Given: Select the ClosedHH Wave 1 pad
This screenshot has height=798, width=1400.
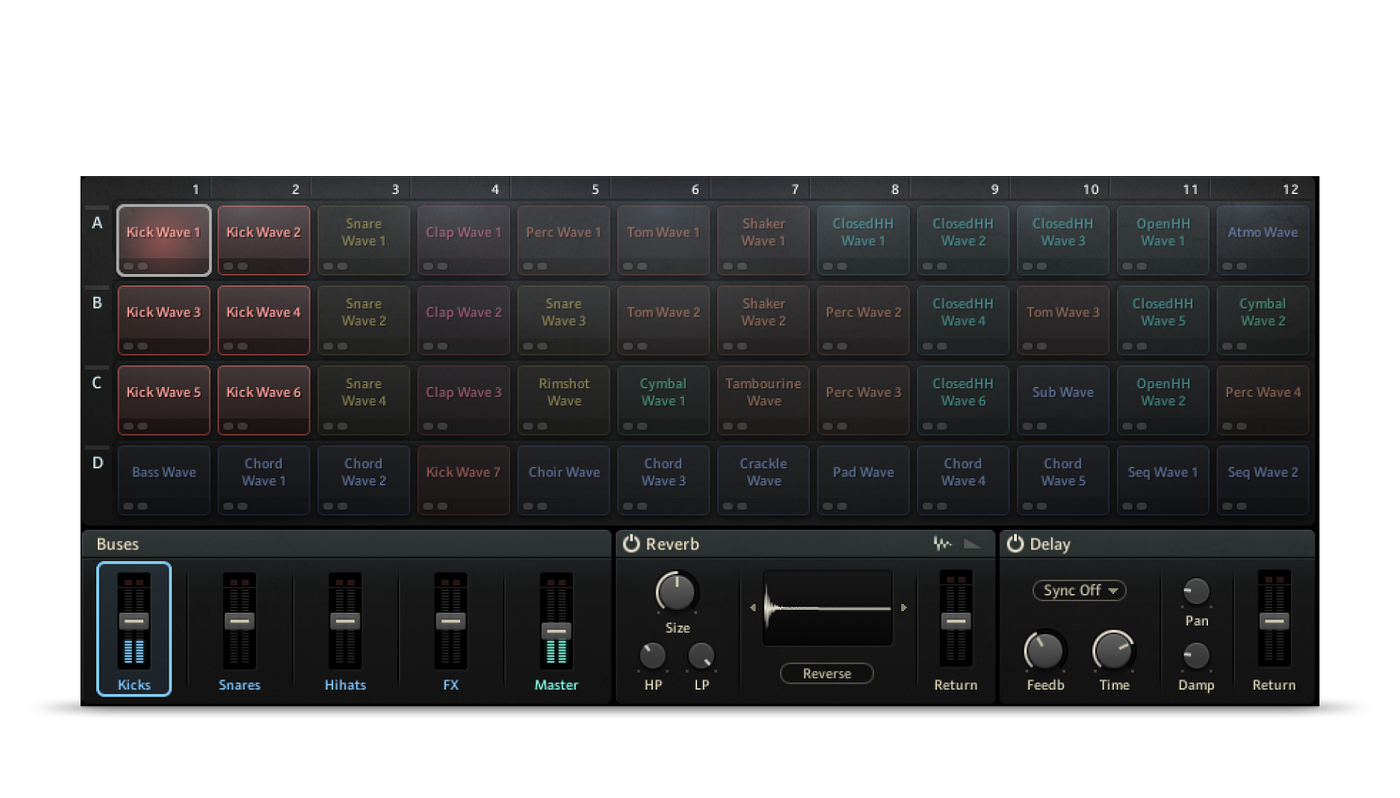Looking at the screenshot, I should (864, 240).
